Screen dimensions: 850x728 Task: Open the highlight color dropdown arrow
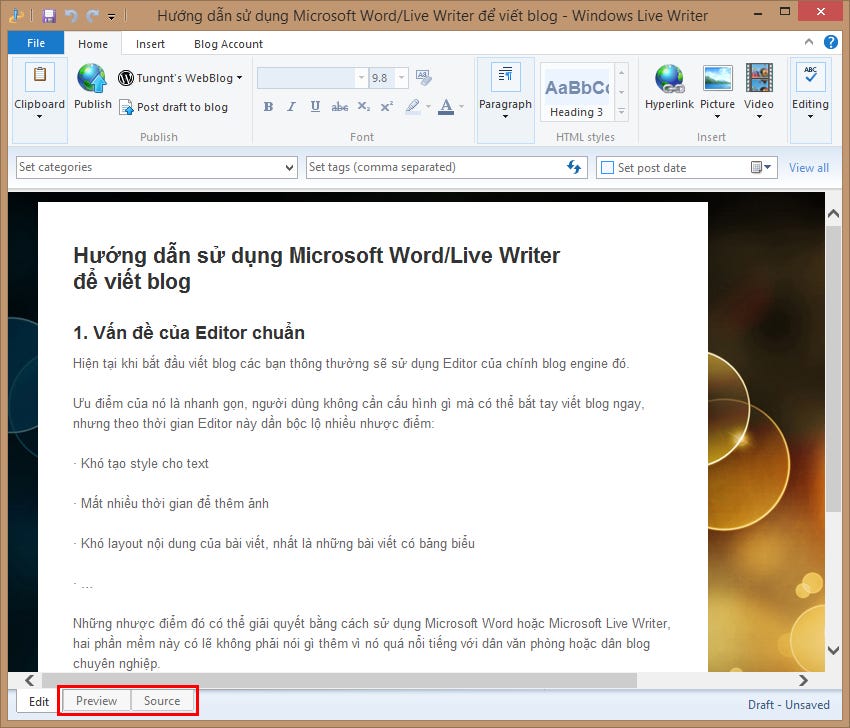428,106
